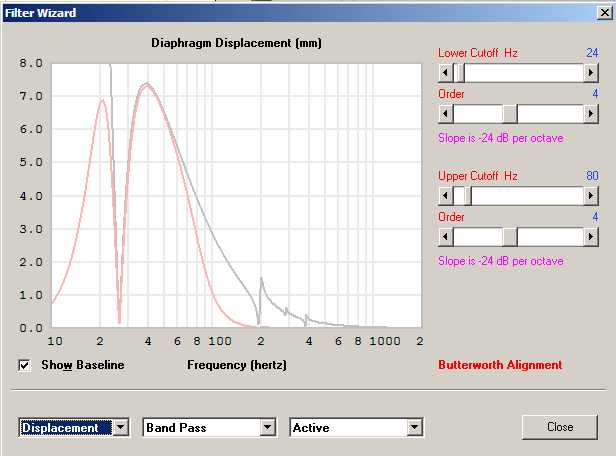Screen dimensions: 616x456
Task: Click right arrow of lower Order slider
Action: point(590,114)
